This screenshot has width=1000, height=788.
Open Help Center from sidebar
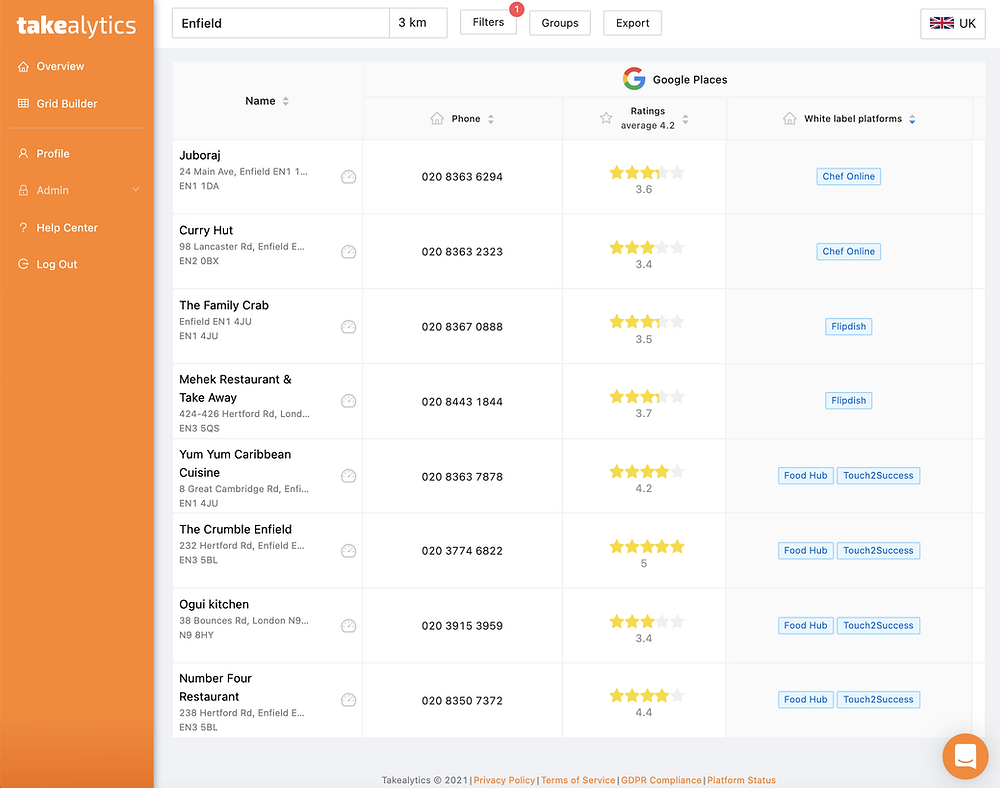(x=67, y=228)
